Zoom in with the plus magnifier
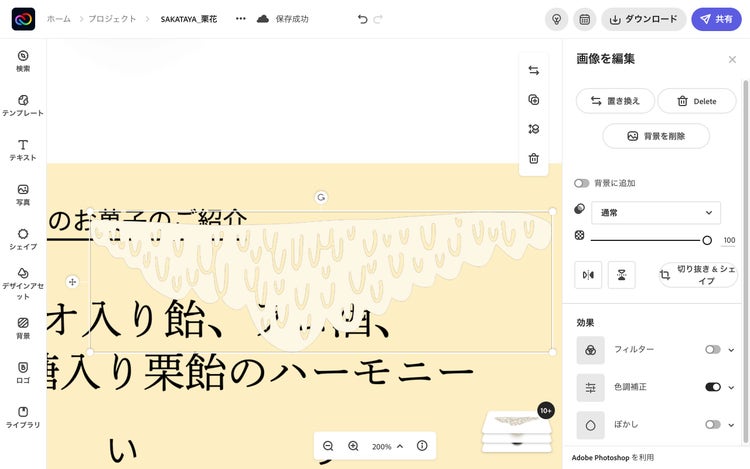This screenshot has width=750, height=469. [x=353, y=446]
